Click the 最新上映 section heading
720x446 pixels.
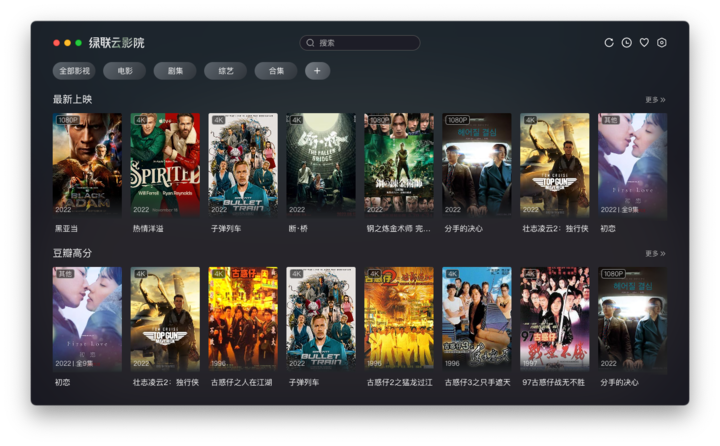pos(72,99)
